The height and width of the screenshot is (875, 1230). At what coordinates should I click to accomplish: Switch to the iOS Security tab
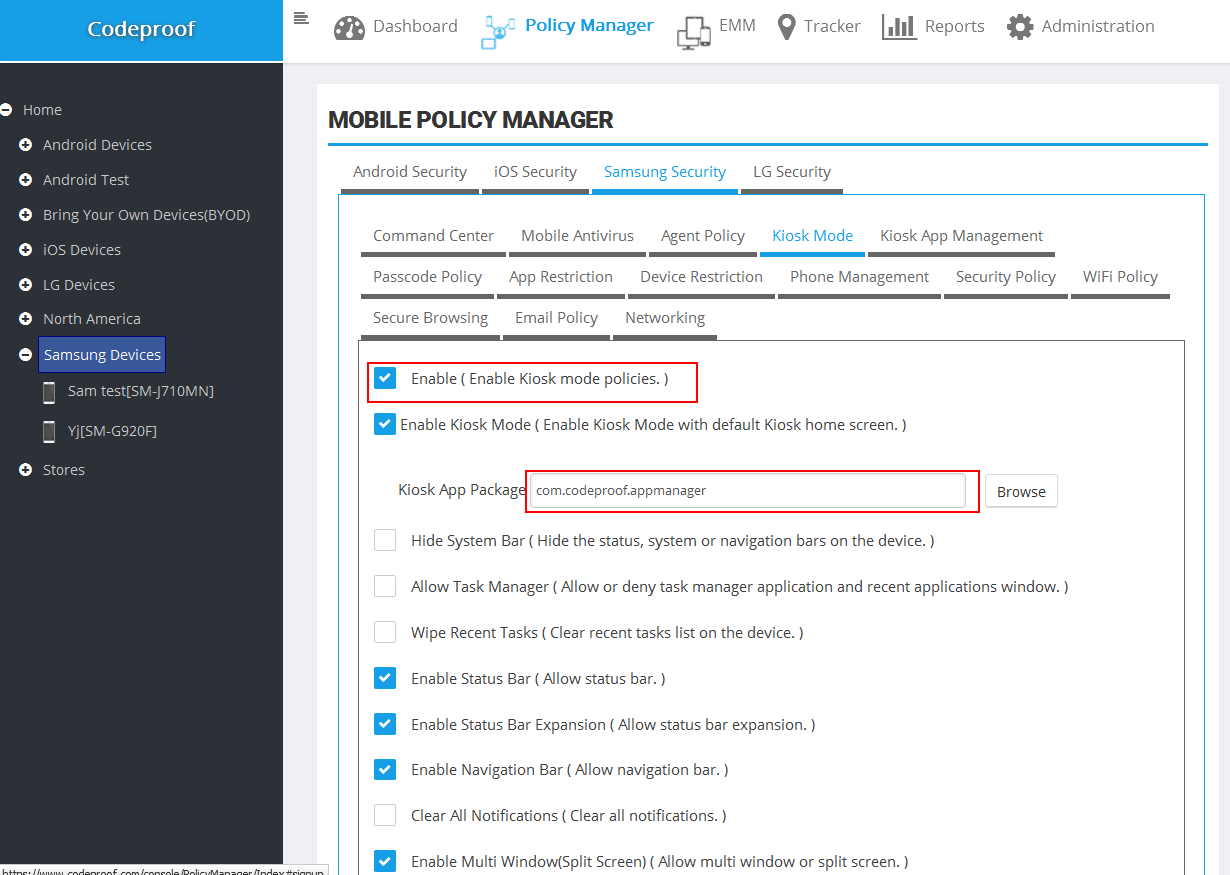535,172
